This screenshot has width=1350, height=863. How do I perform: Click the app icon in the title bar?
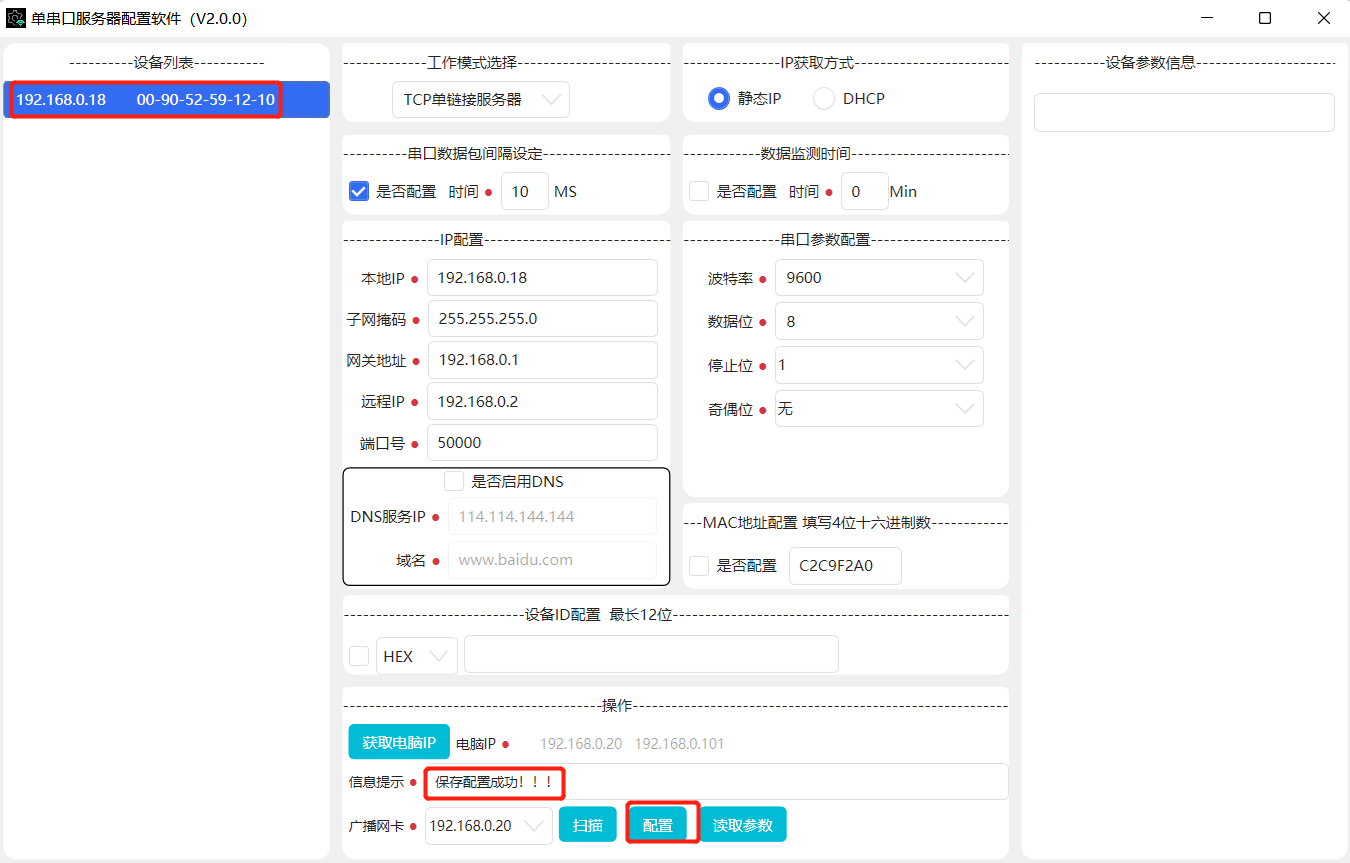click(x=15, y=18)
